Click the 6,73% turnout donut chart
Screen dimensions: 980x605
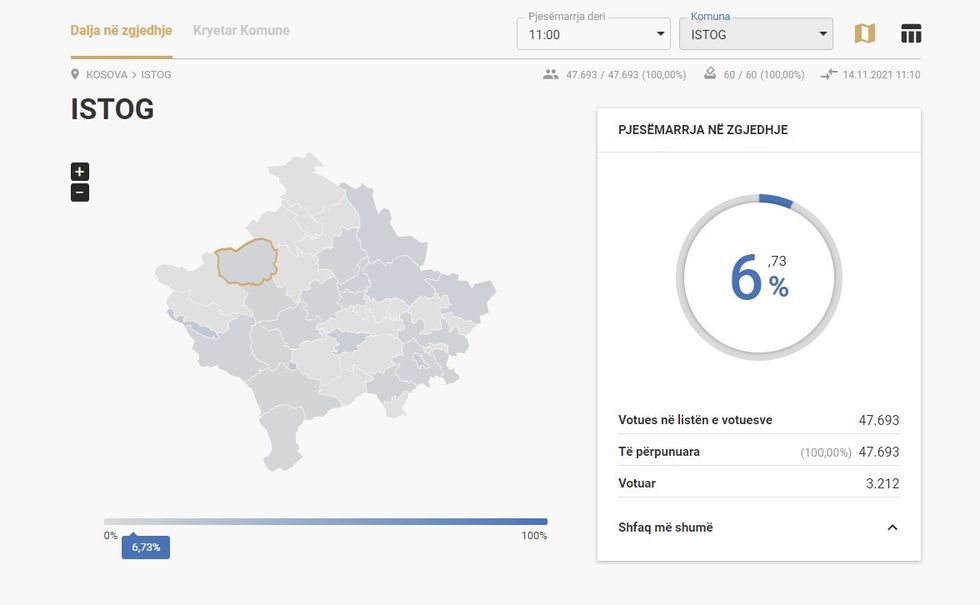[759, 277]
